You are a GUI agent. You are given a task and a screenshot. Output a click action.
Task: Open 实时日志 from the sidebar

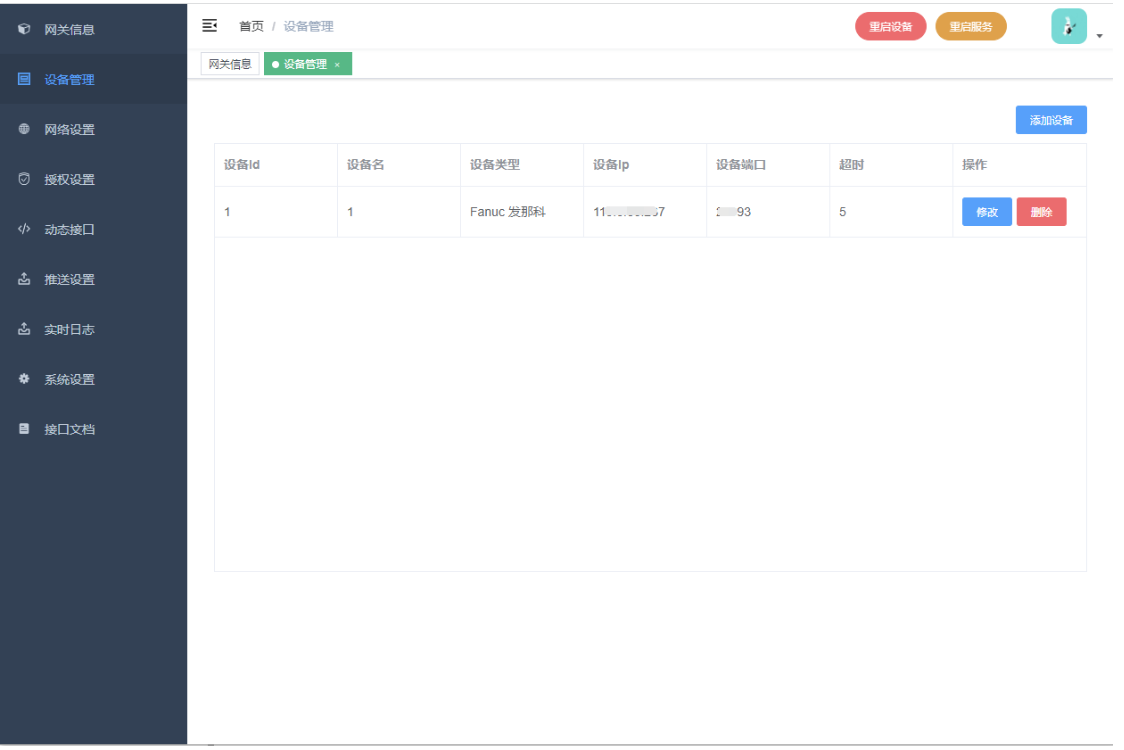tap(69, 329)
